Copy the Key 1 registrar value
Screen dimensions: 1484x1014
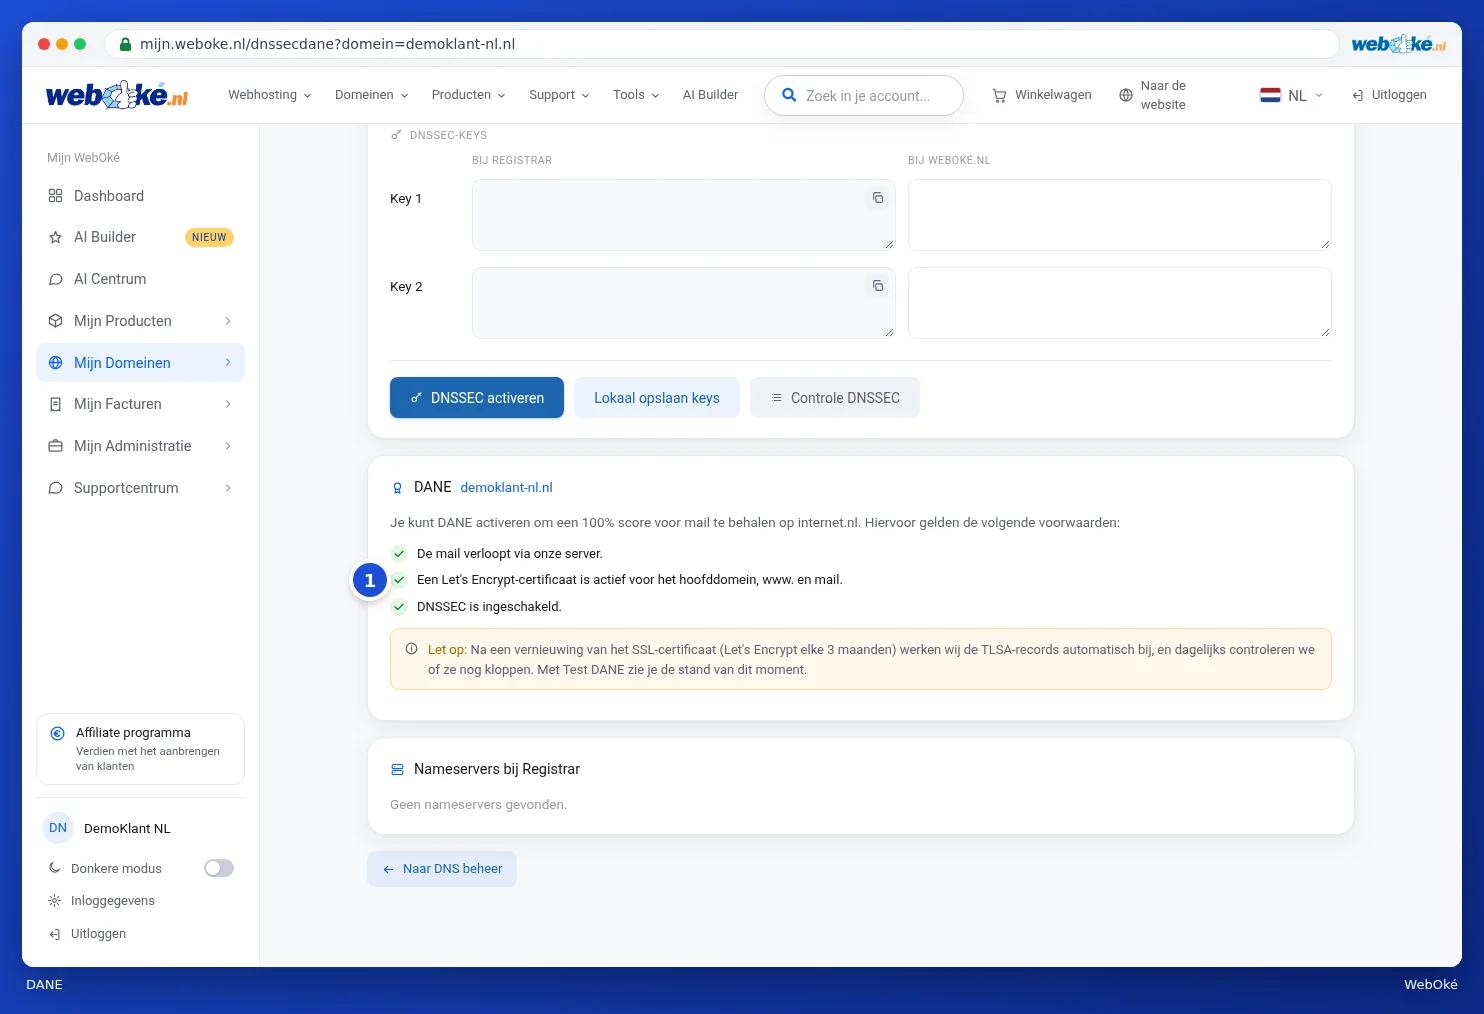point(877,198)
